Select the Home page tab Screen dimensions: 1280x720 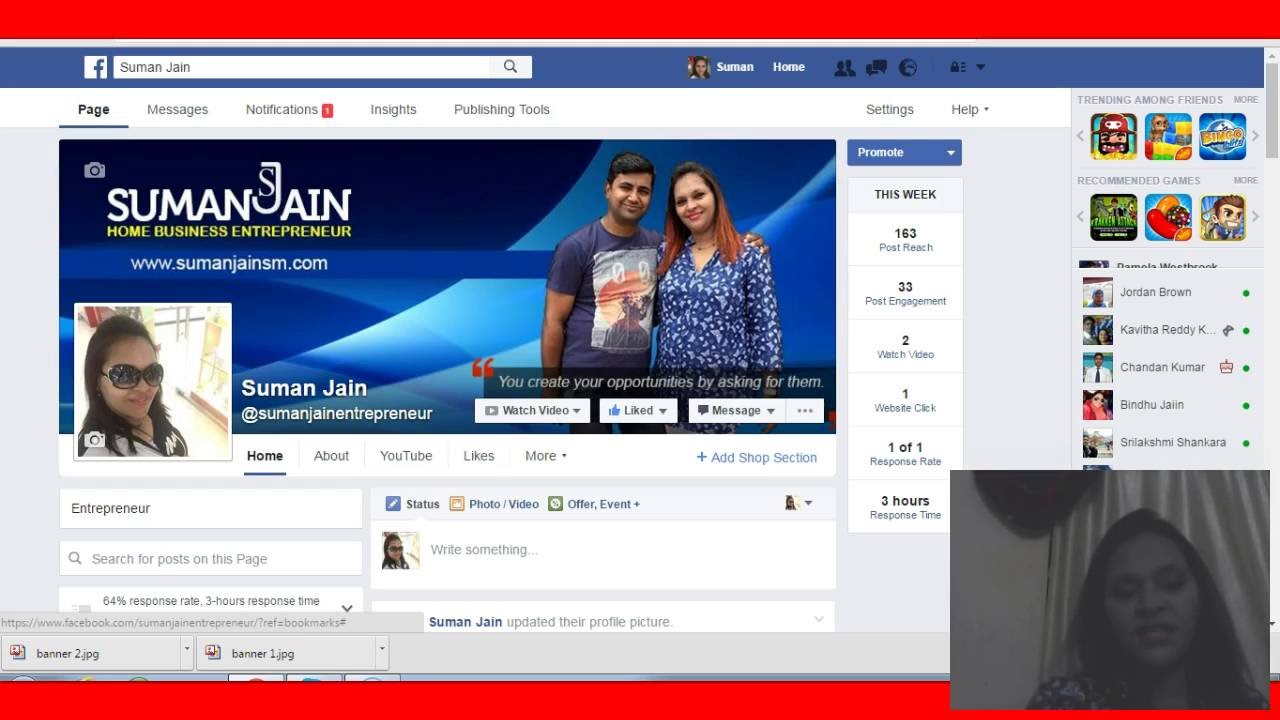click(265, 456)
